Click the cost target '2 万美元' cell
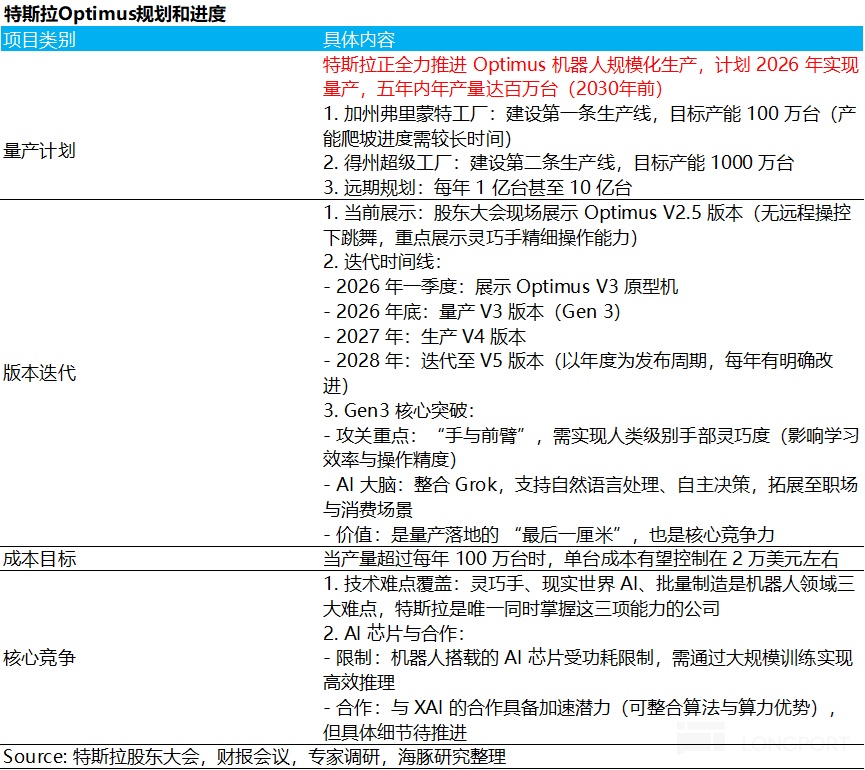The width and height of the screenshot is (865, 770). [x=580, y=559]
